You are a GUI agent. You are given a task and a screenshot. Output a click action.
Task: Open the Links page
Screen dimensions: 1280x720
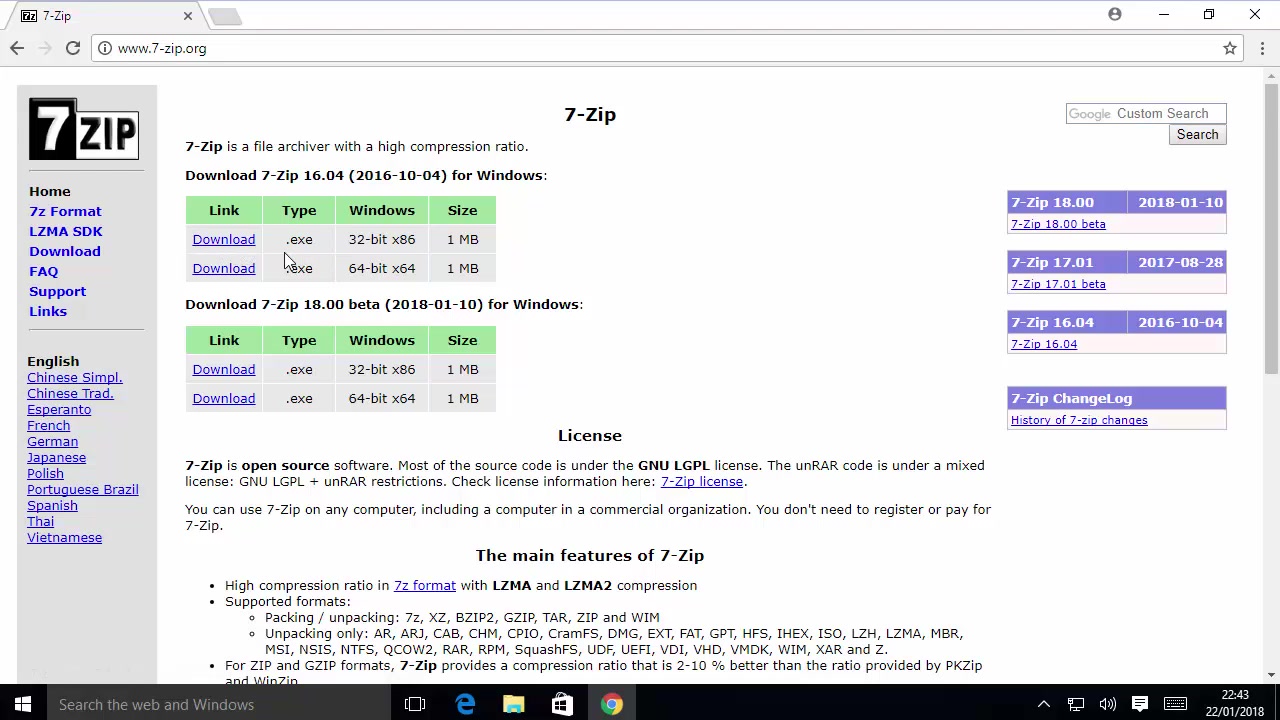(48, 311)
